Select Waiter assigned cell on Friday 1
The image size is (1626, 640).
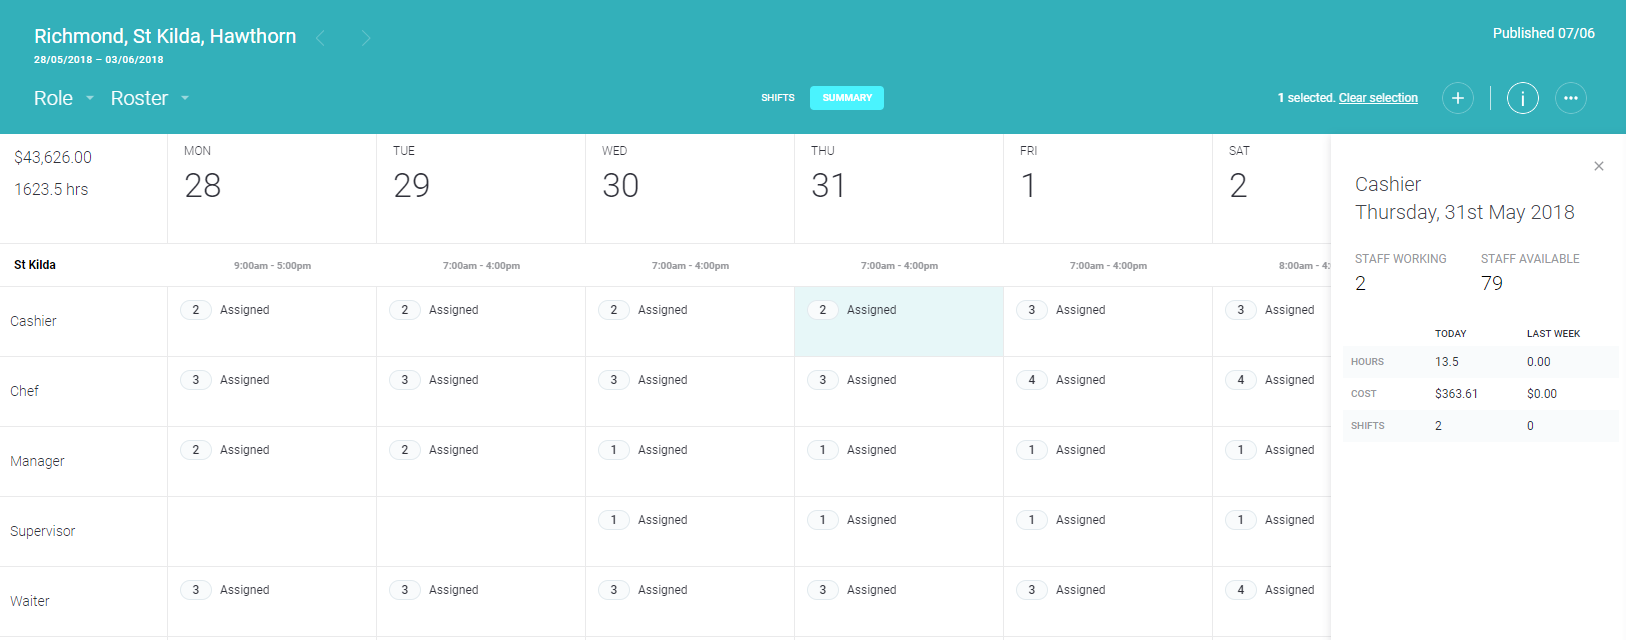[x=1107, y=601]
